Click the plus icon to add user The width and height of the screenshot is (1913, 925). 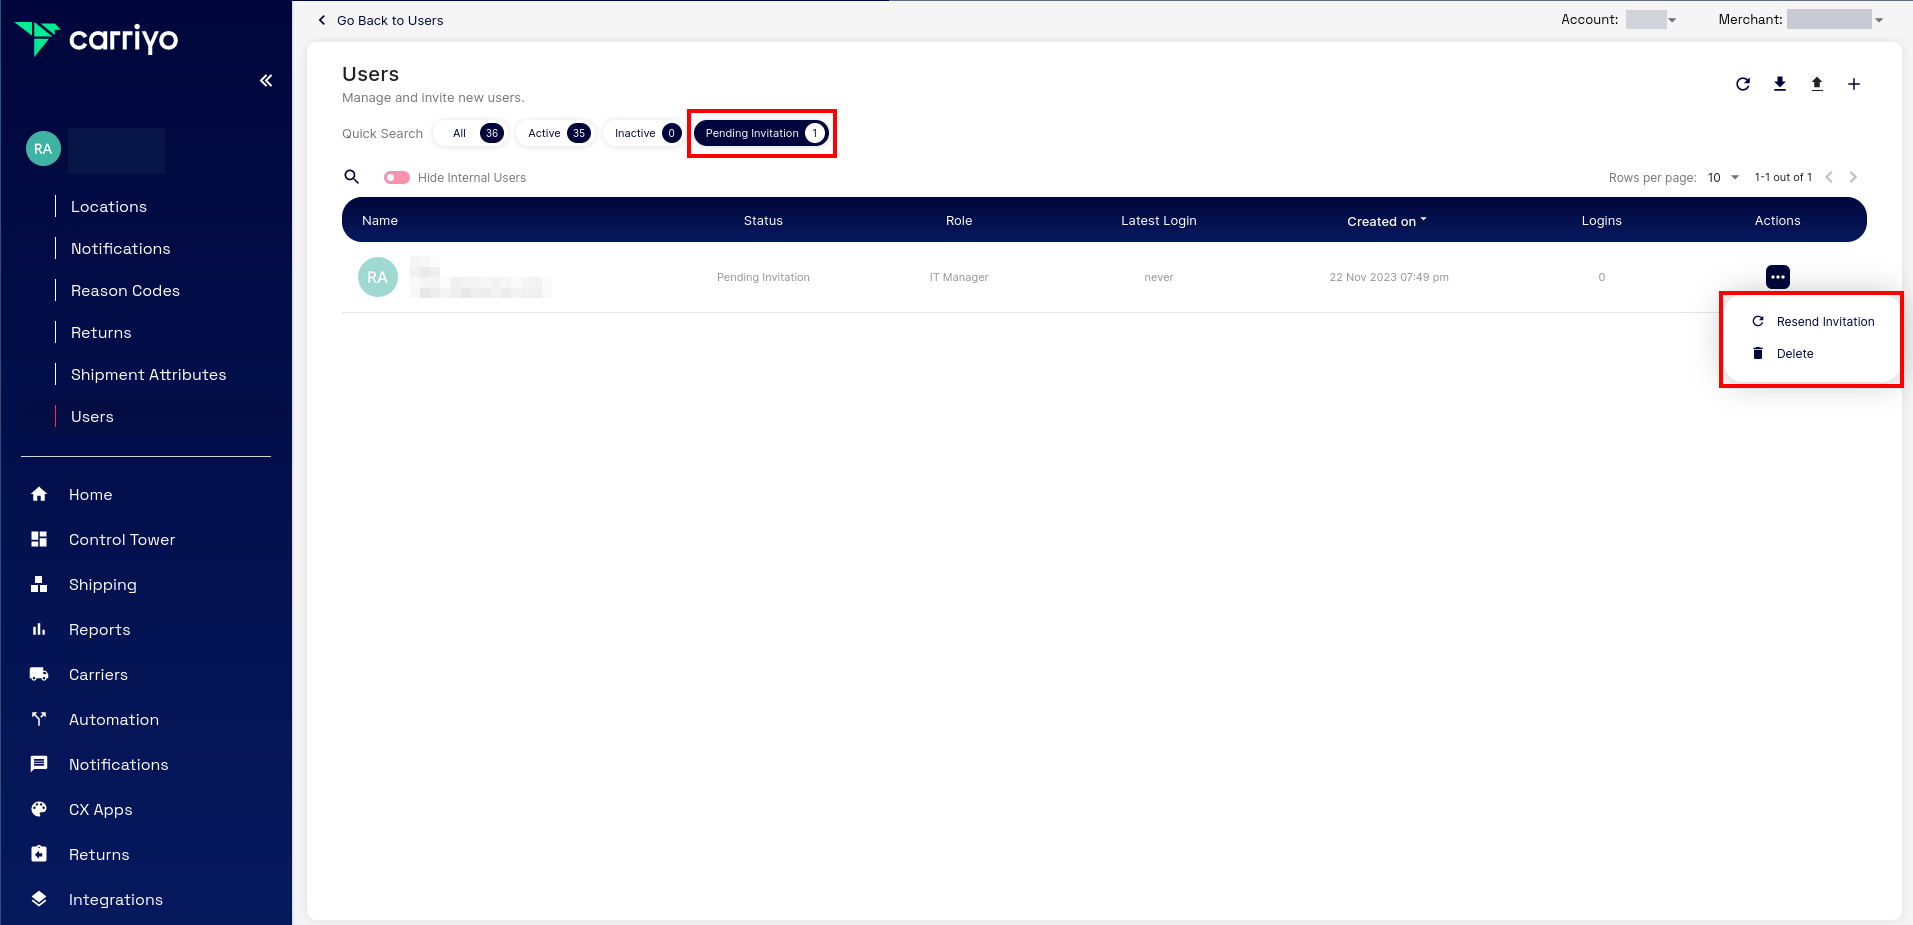(x=1854, y=84)
